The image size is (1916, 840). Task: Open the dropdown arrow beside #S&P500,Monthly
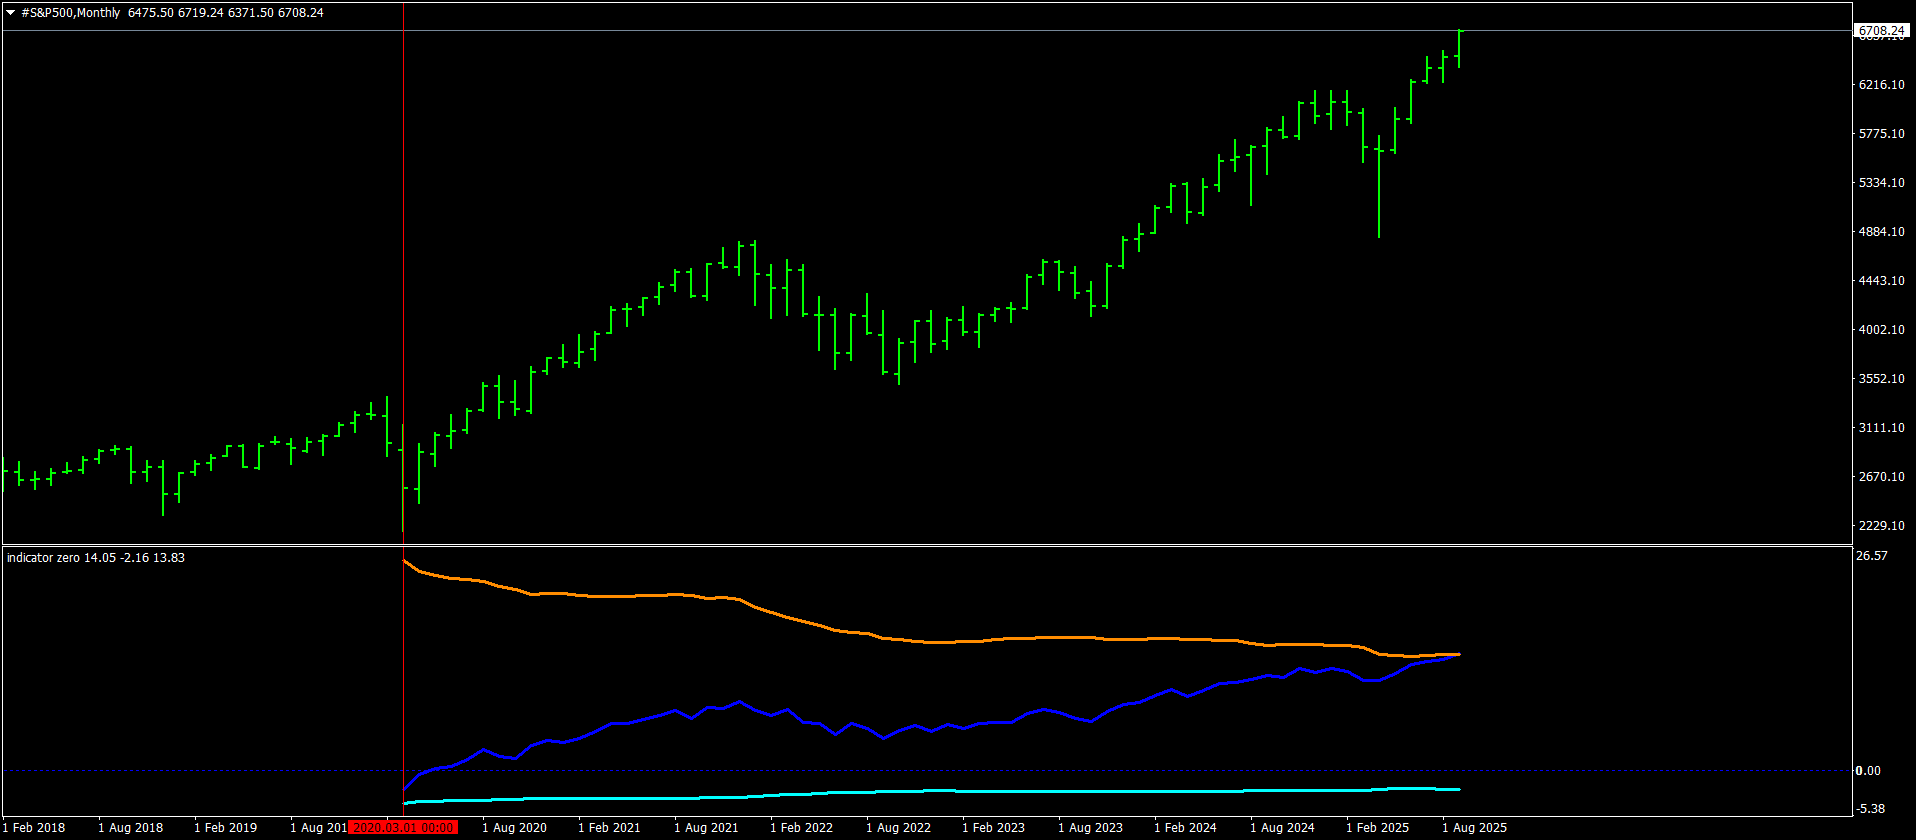(x=11, y=13)
